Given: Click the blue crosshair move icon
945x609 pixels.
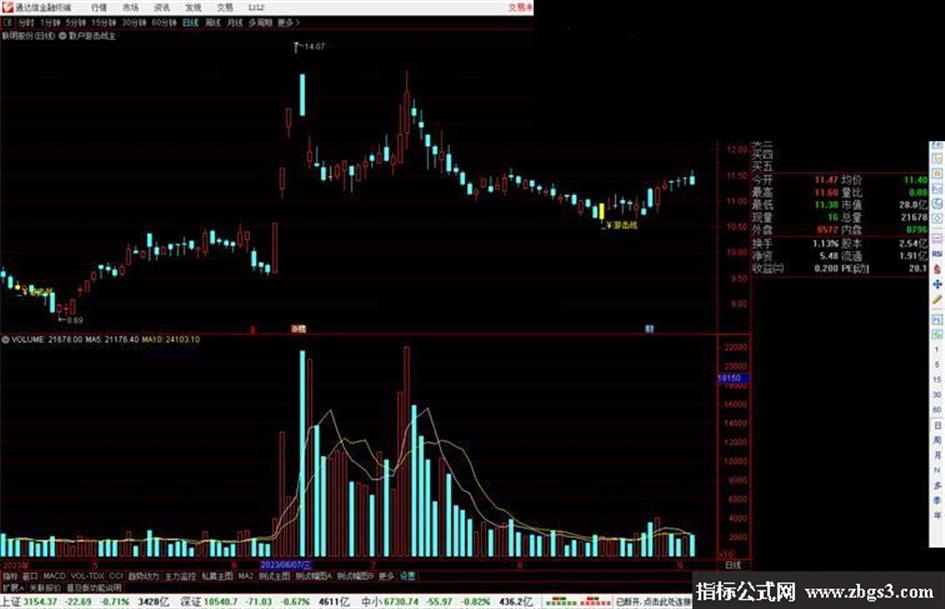Looking at the screenshot, I should (937, 284).
